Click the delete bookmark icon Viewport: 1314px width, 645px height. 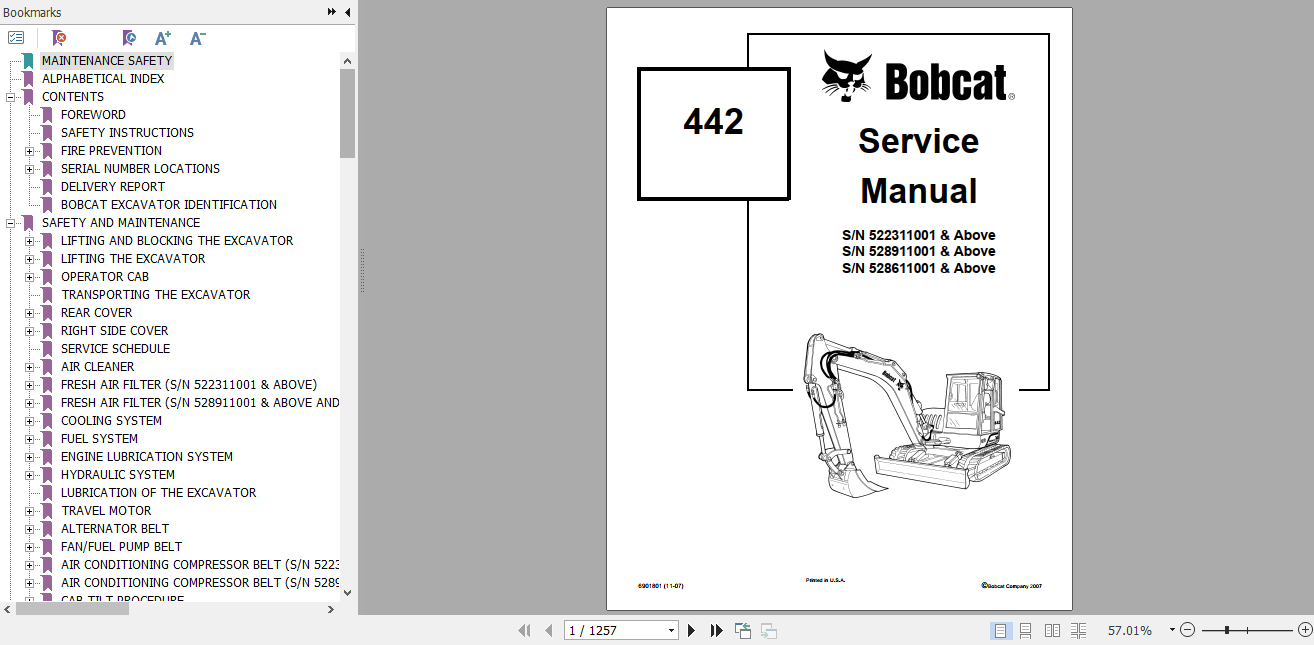coord(60,38)
